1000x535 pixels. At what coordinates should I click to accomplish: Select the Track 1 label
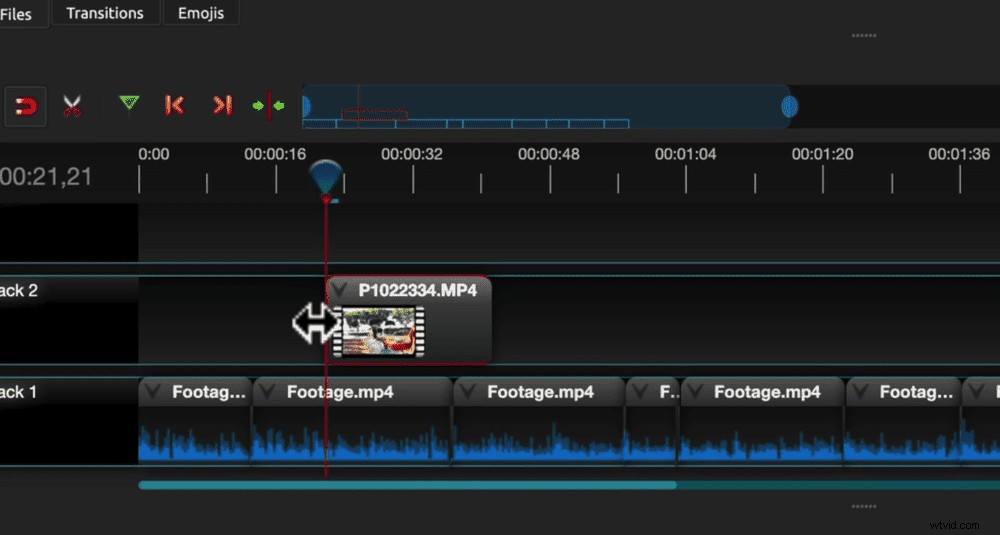pos(19,392)
